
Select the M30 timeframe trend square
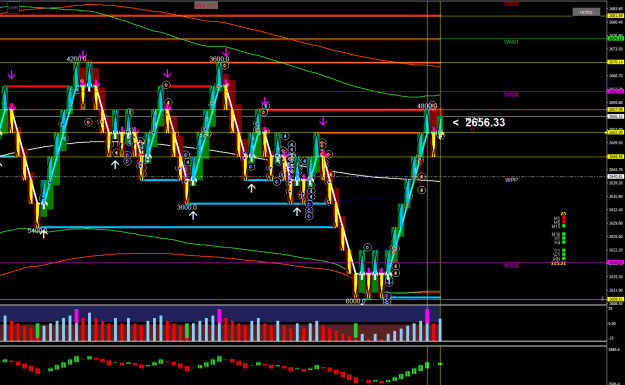[564, 234]
